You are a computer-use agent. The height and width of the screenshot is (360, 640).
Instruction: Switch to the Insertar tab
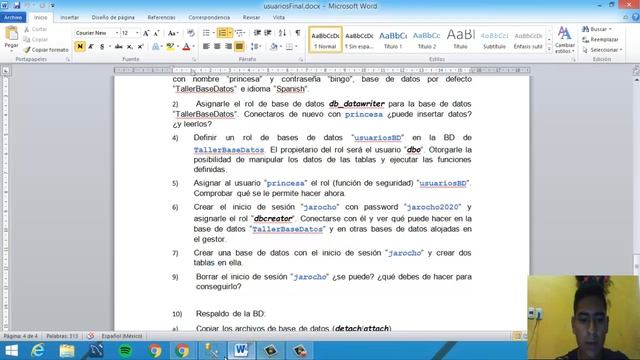[69, 18]
